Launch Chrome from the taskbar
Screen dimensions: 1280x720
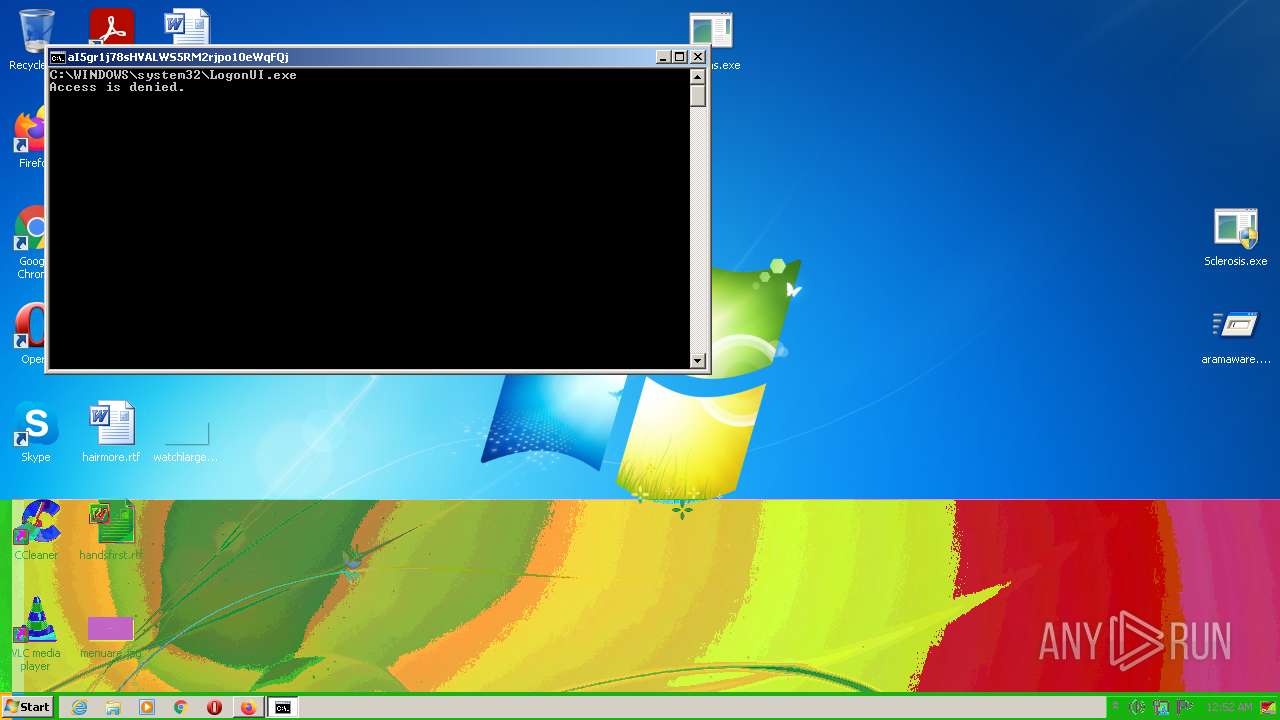coord(181,707)
